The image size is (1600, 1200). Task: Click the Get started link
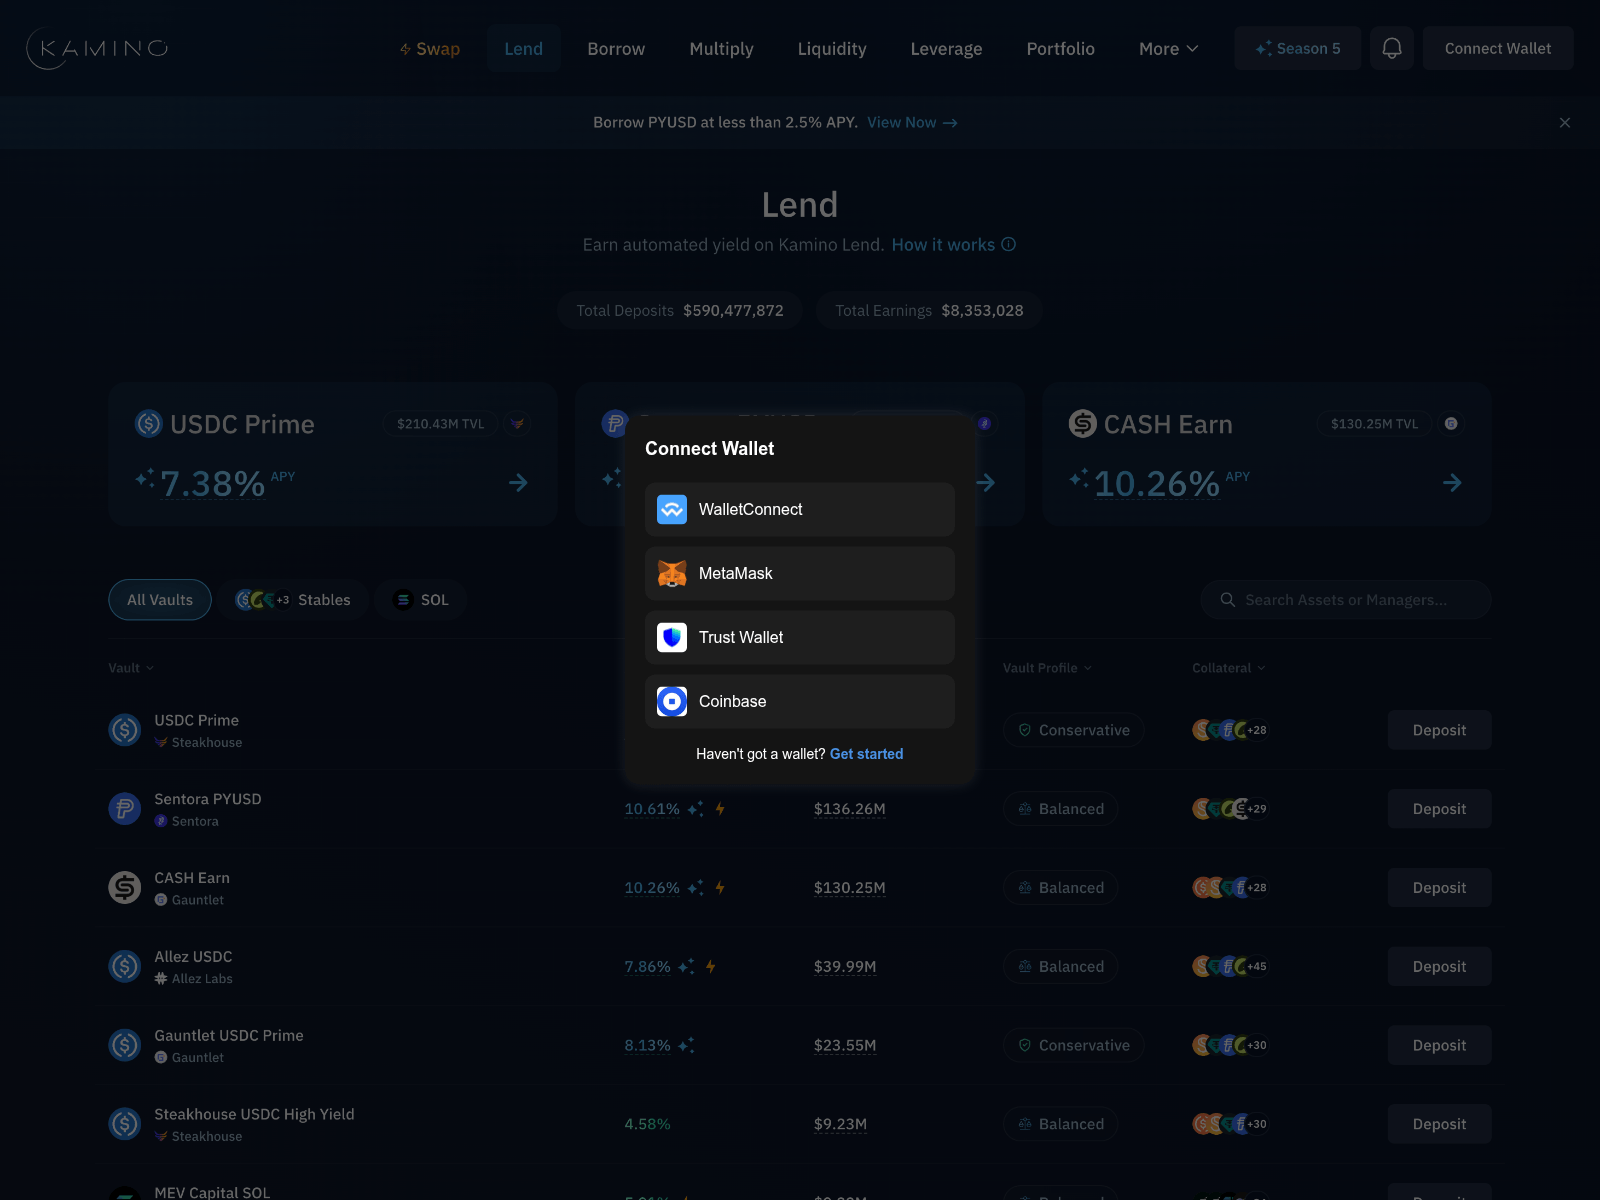point(867,754)
